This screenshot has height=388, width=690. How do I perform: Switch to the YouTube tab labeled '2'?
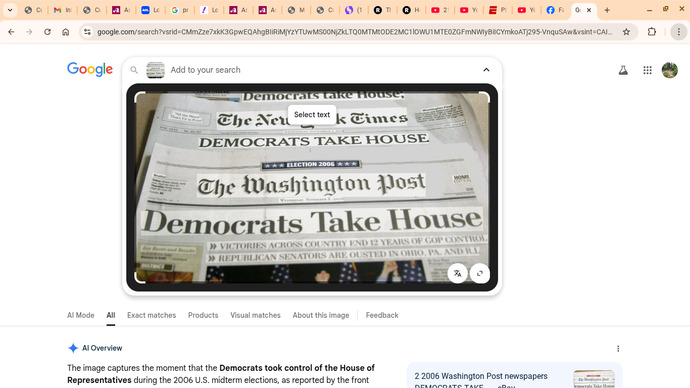(439, 10)
